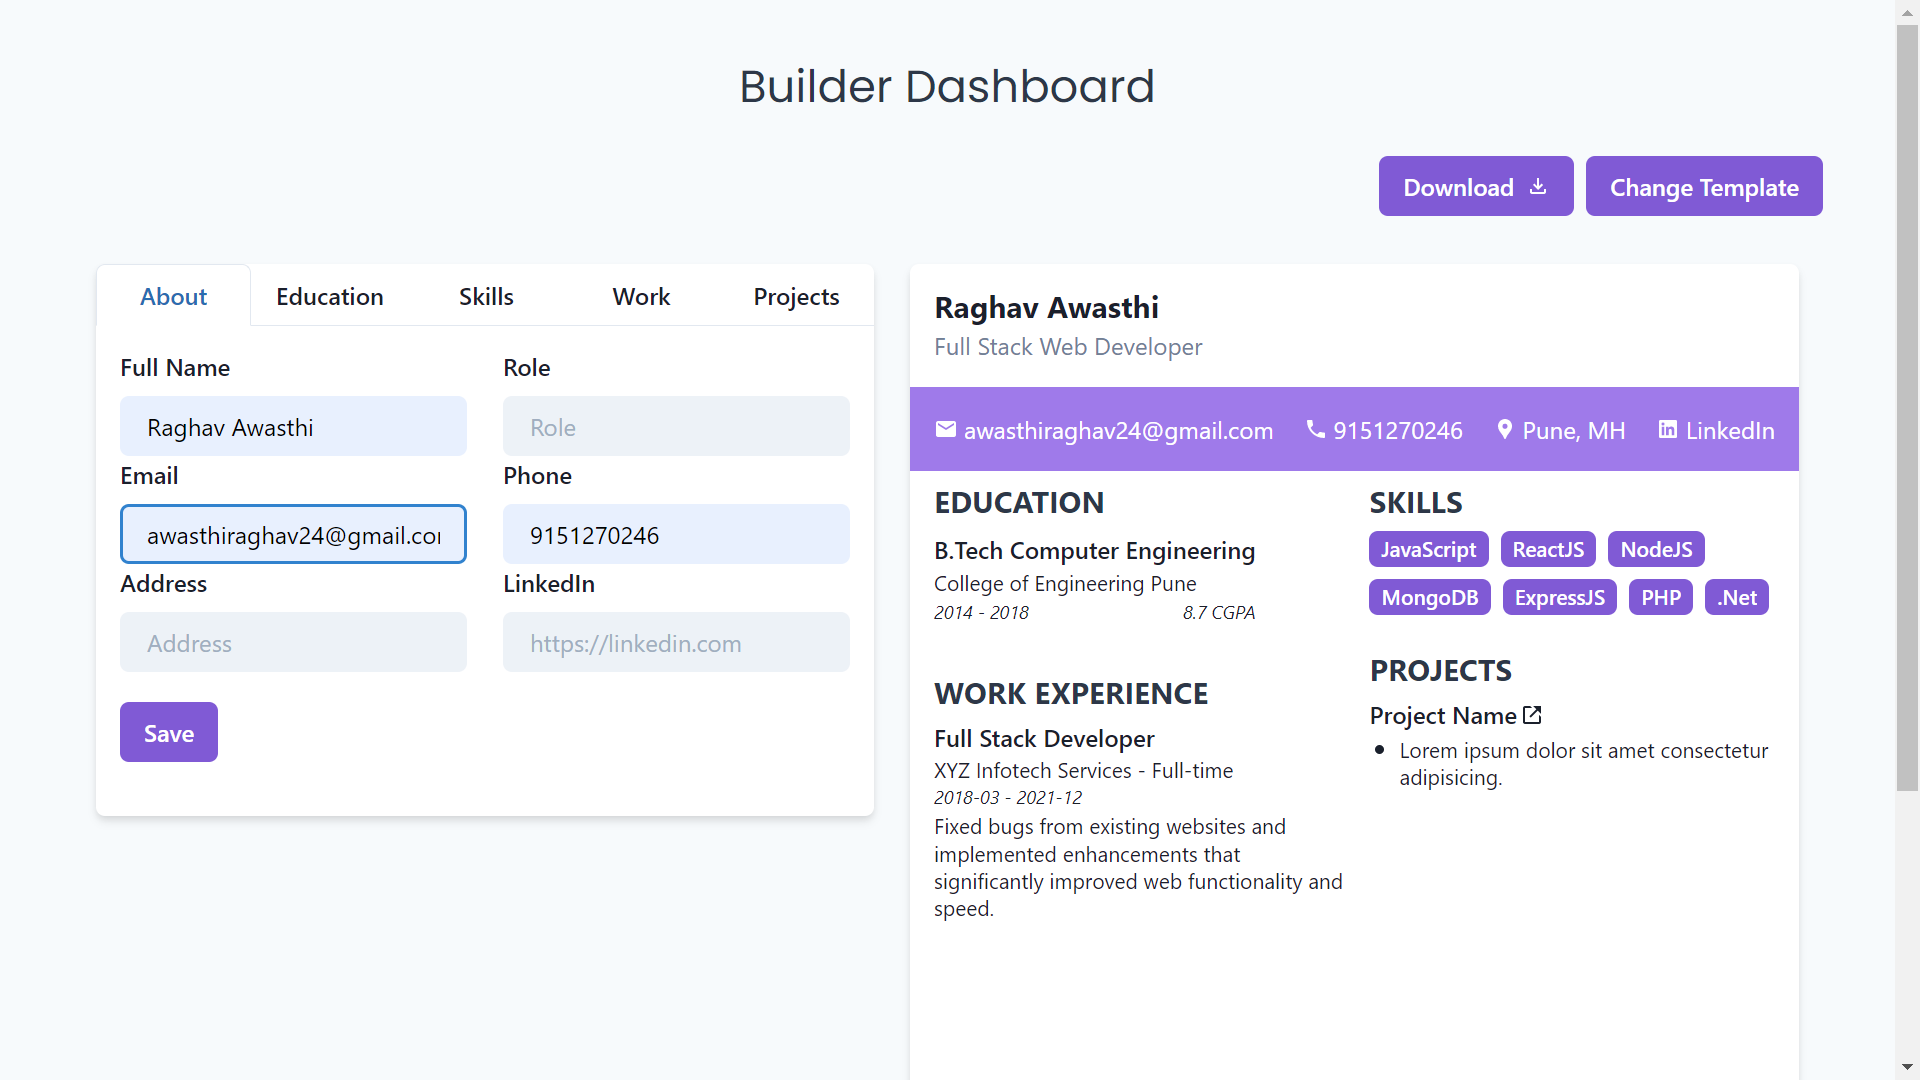Focus the Role input field
The width and height of the screenshot is (1920, 1080).
[676, 427]
